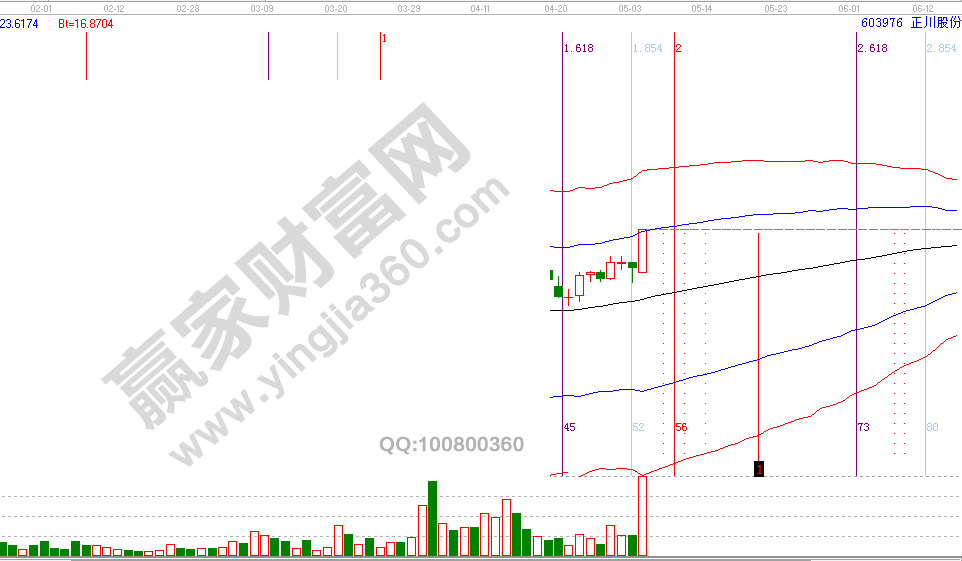Click the black "1" marker on the timeline
Viewport: 962px width, 561px height.
pos(759,469)
